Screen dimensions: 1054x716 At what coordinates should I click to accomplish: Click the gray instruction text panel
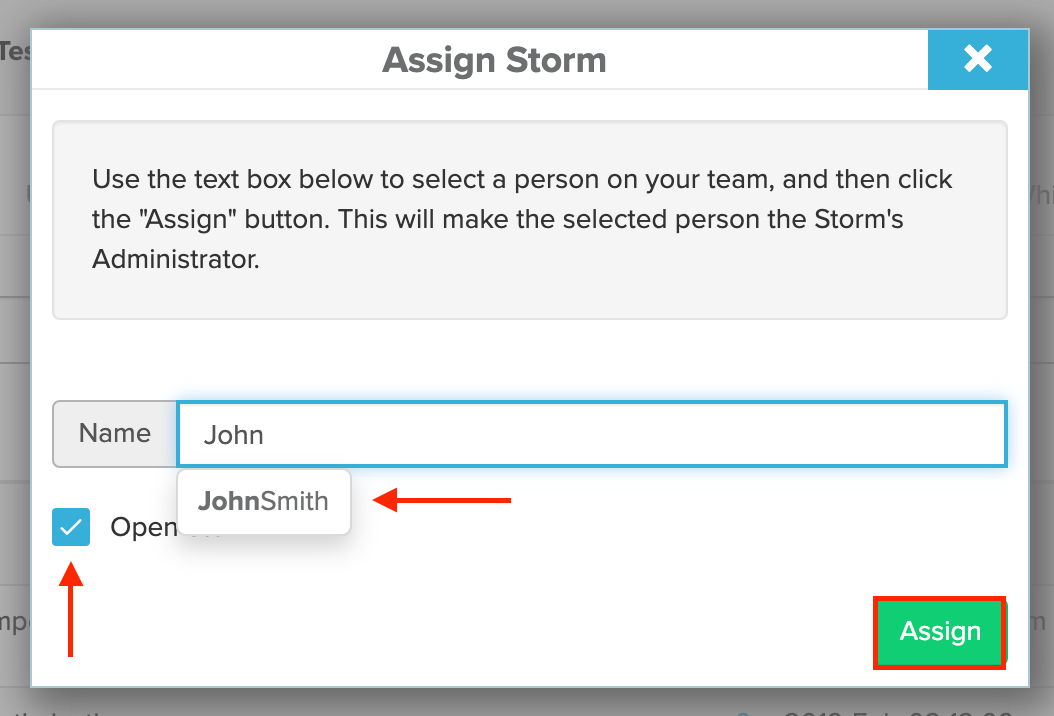530,220
